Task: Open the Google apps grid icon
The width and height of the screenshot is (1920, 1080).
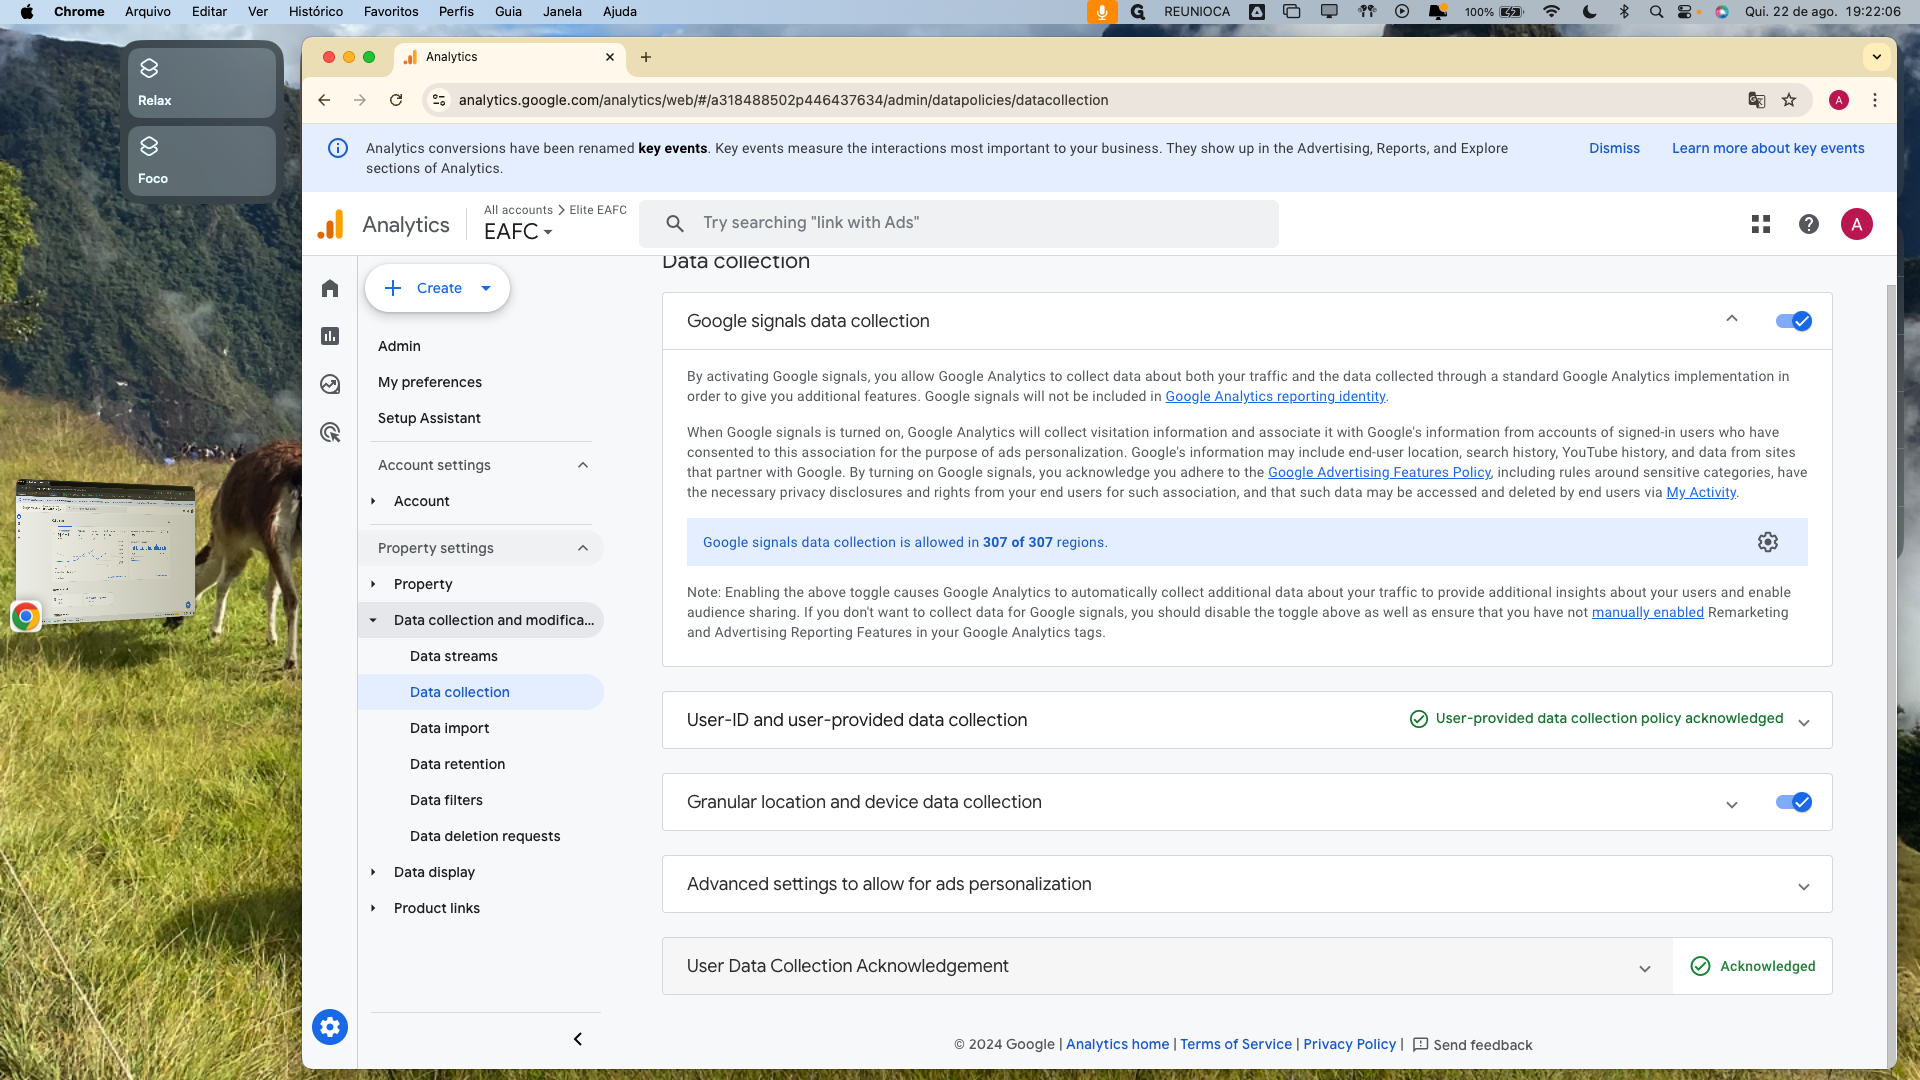Action: click(1761, 224)
